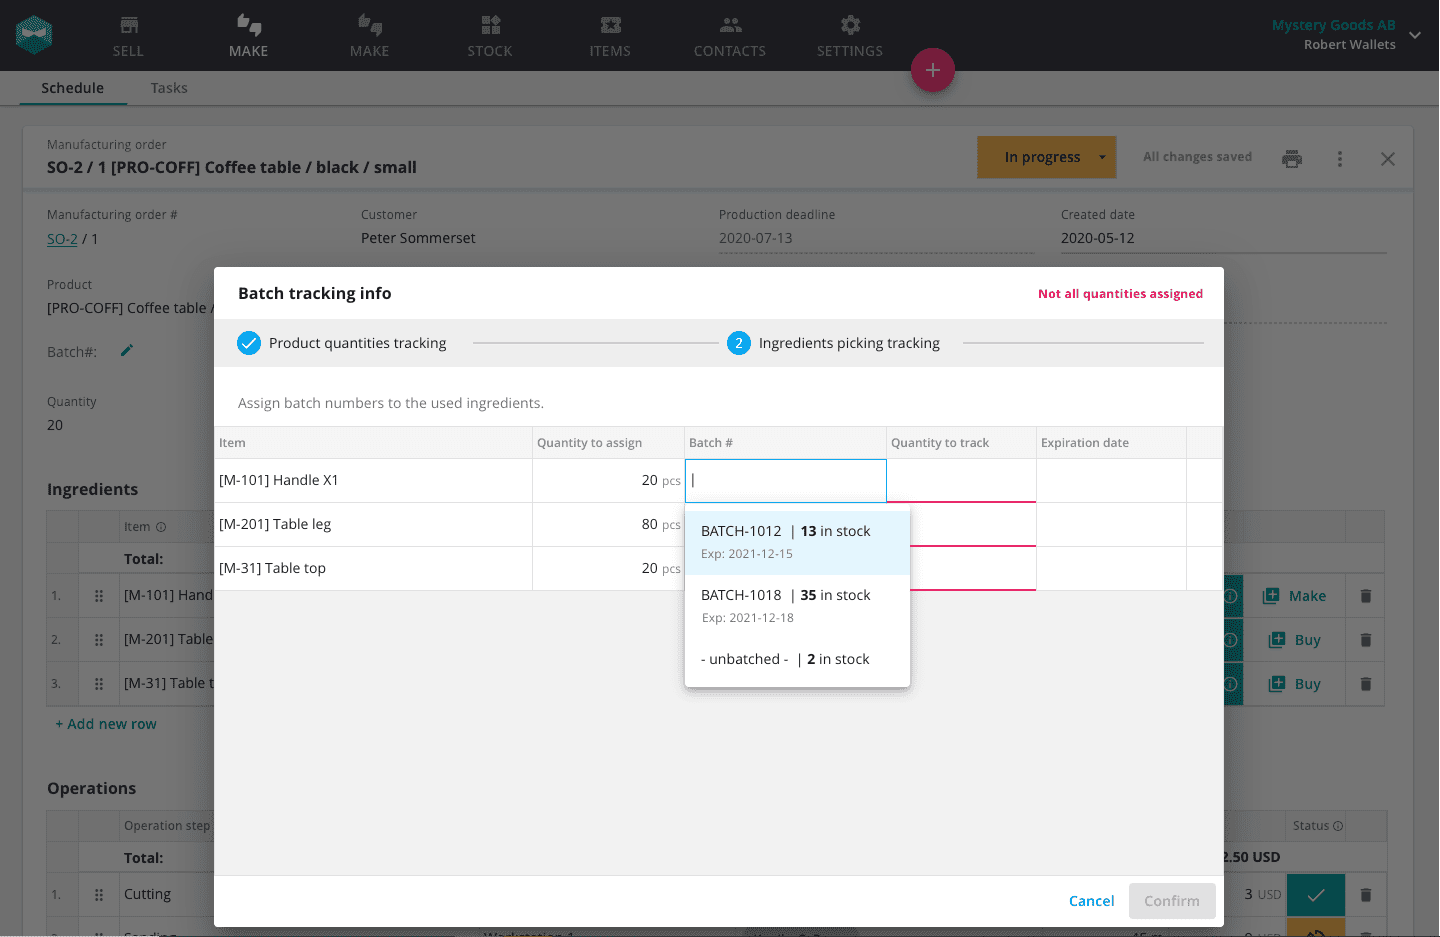Image resolution: width=1440 pixels, height=937 pixels.
Task: Choose the unbatched option
Action: tap(797, 659)
